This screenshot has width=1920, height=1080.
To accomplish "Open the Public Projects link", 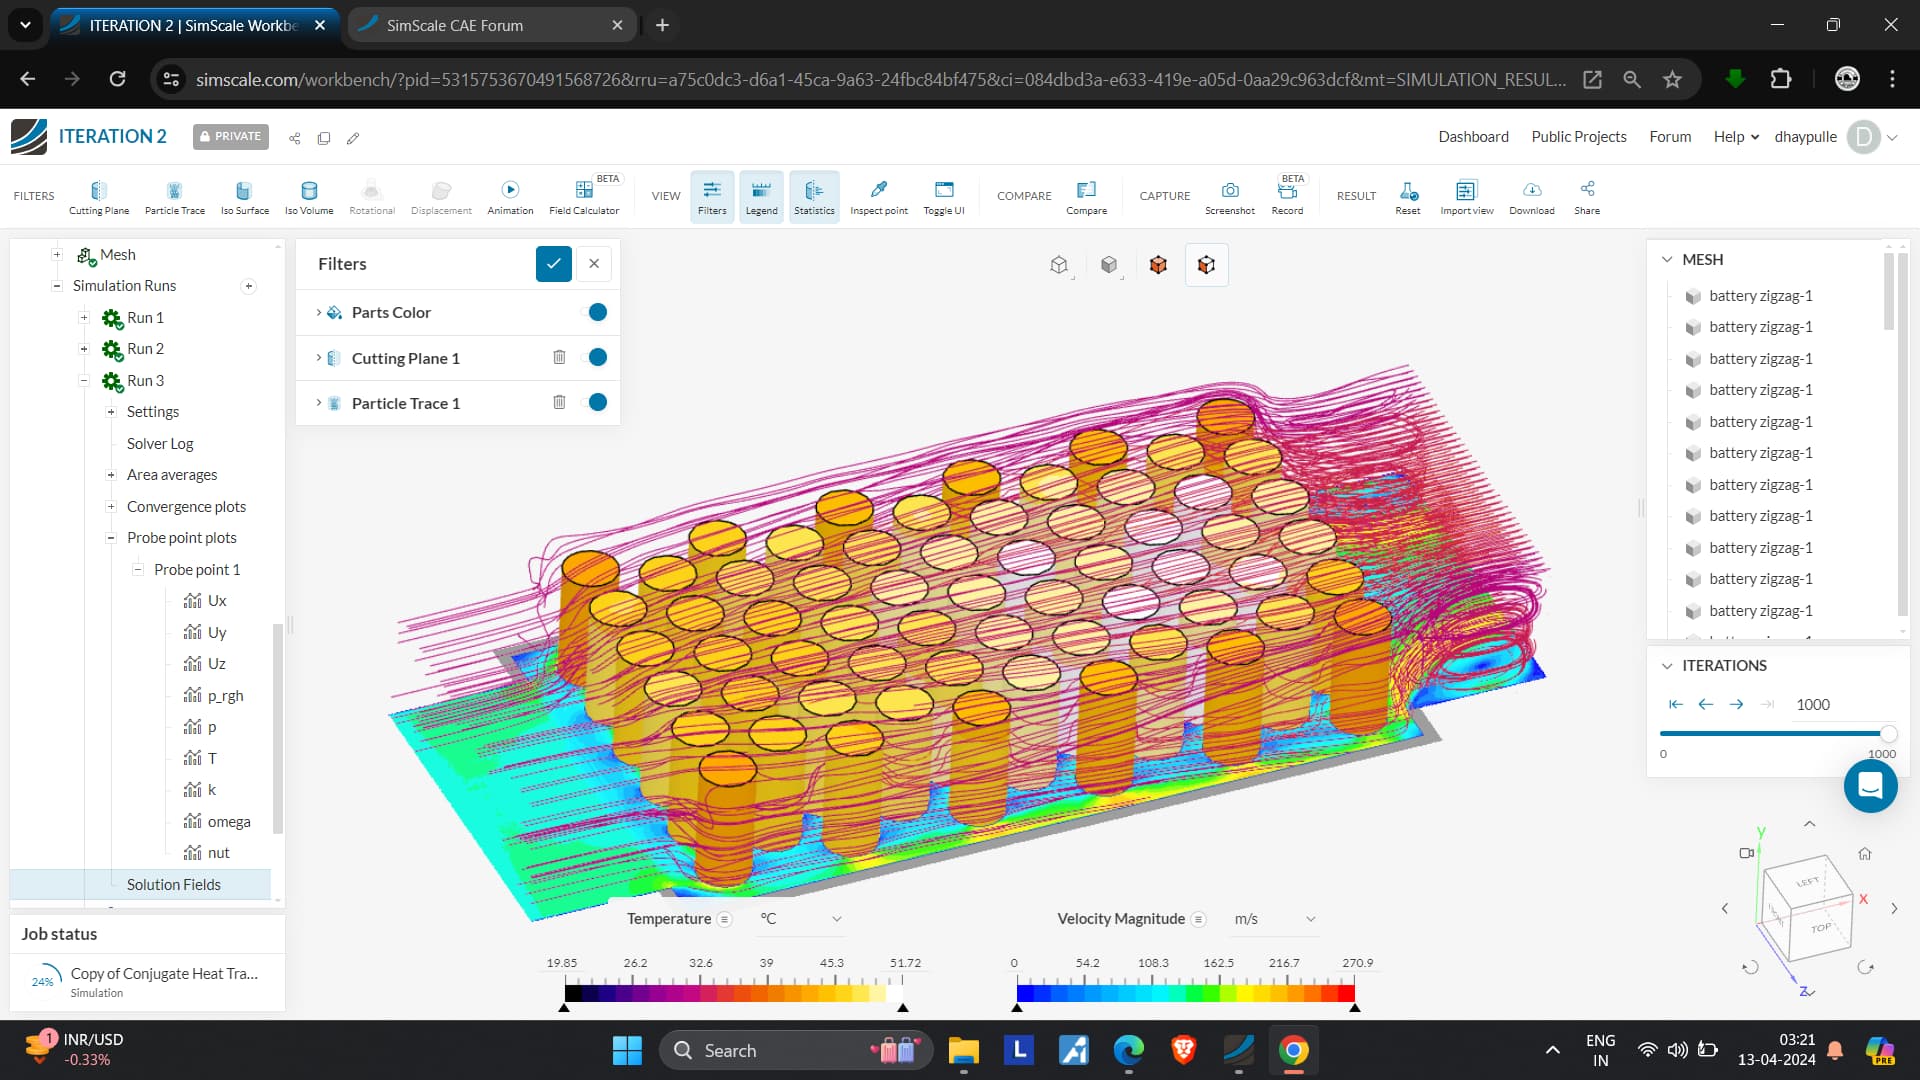I will pyautogui.click(x=1578, y=137).
